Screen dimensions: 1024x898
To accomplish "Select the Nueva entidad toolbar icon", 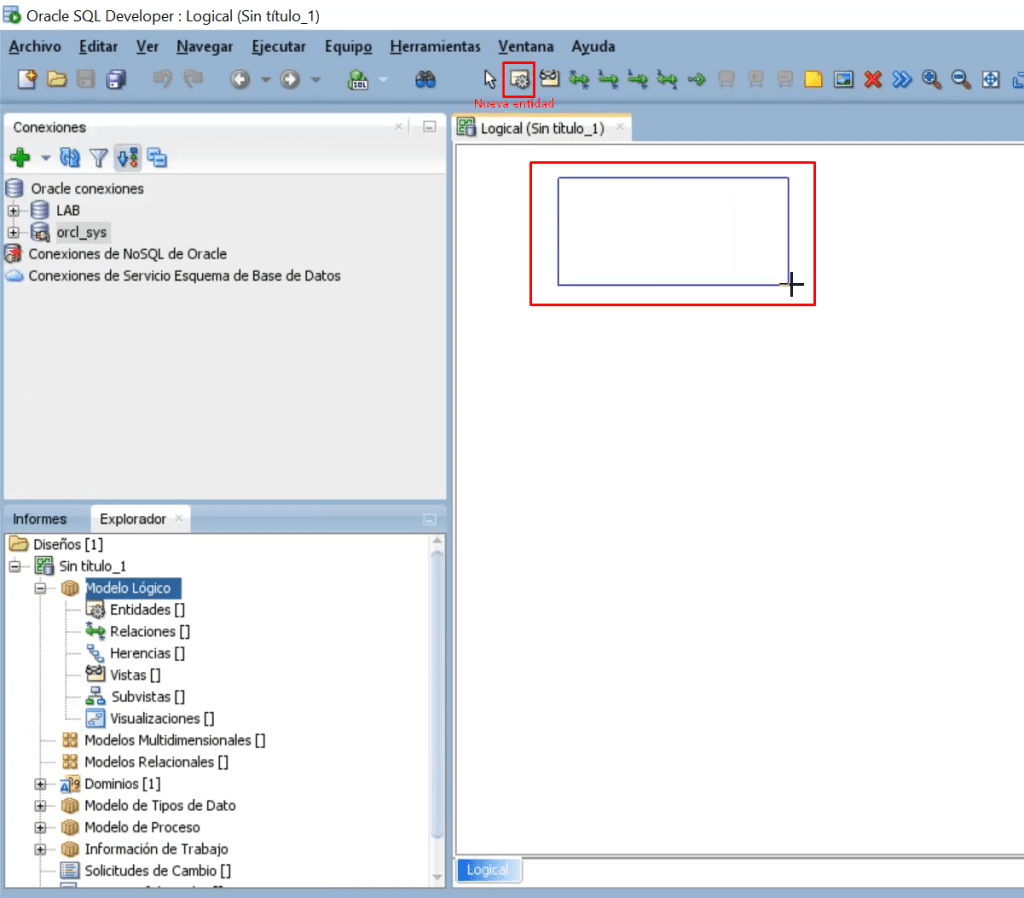I will [519, 80].
